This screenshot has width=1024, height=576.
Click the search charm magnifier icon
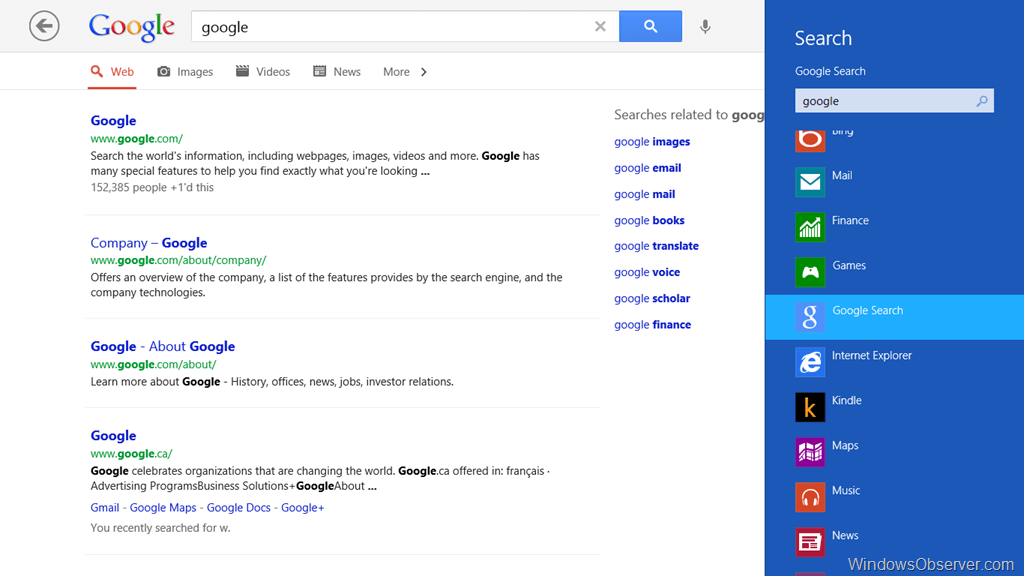tap(982, 101)
